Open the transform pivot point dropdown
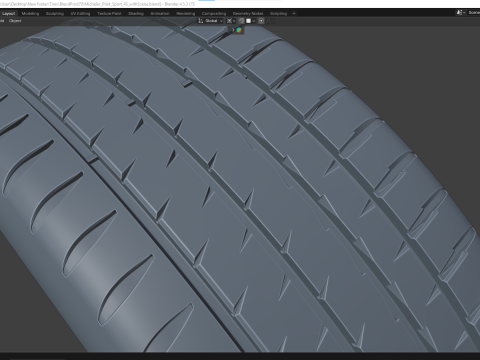Screen dimensions: 480x360 tap(231, 21)
